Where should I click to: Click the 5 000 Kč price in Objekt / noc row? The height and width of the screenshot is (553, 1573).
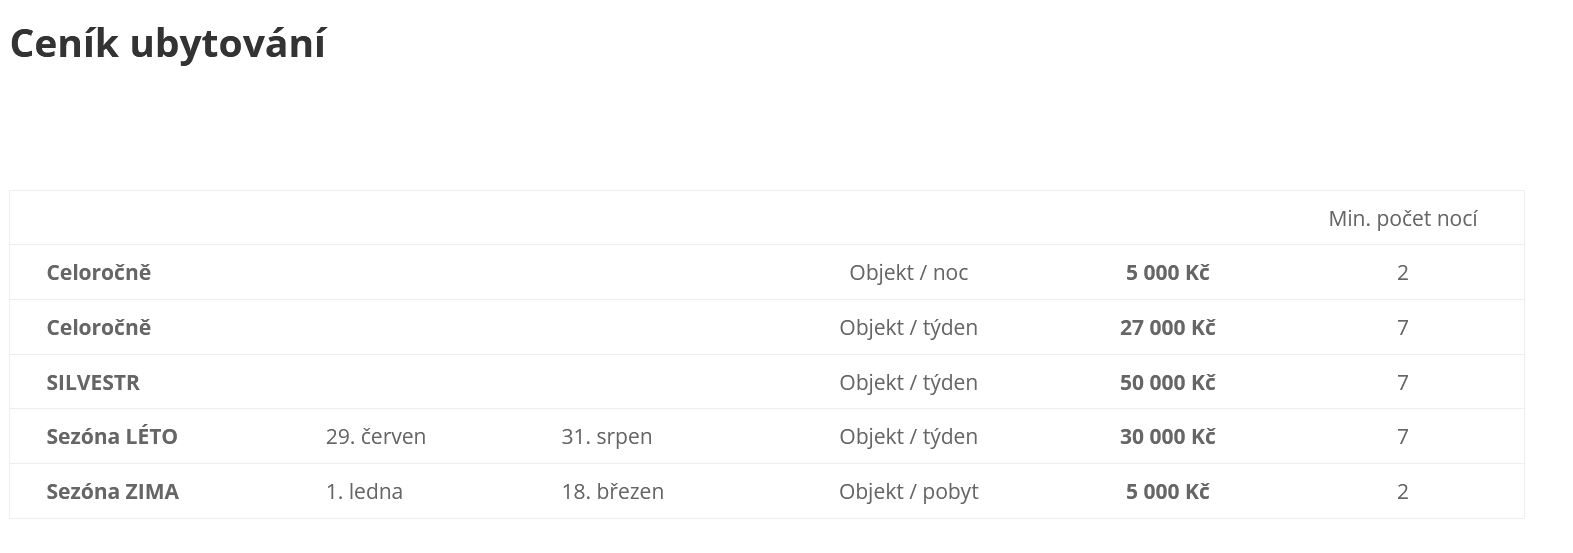[x=1168, y=272]
